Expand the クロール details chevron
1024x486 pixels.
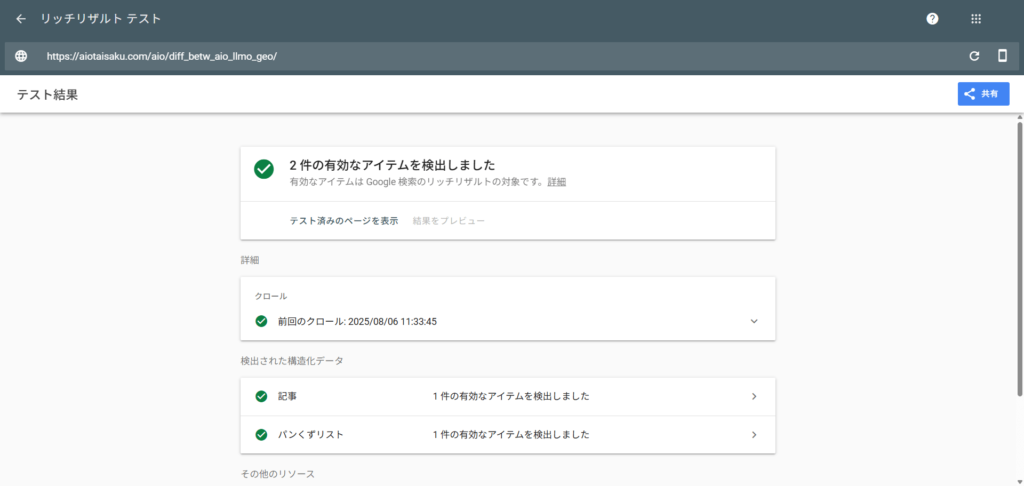coord(754,321)
